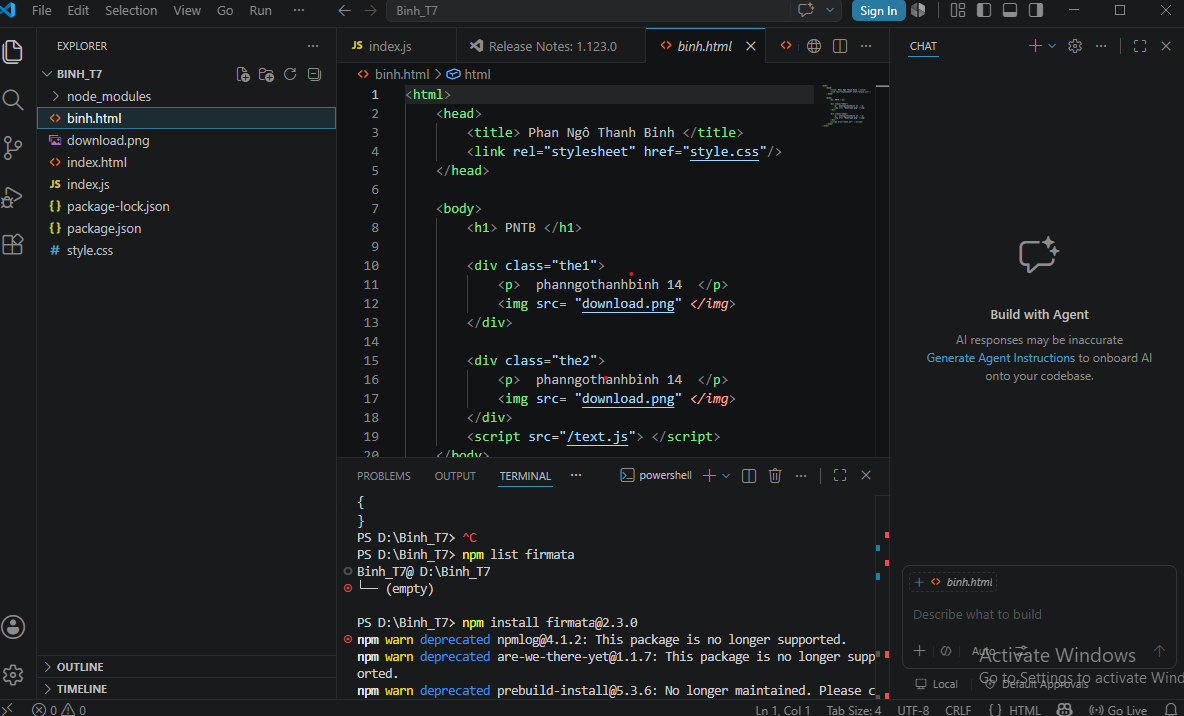The height and width of the screenshot is (716, 1184).
Task: Click the New File icon in Explorer
Action: point(243,74)
